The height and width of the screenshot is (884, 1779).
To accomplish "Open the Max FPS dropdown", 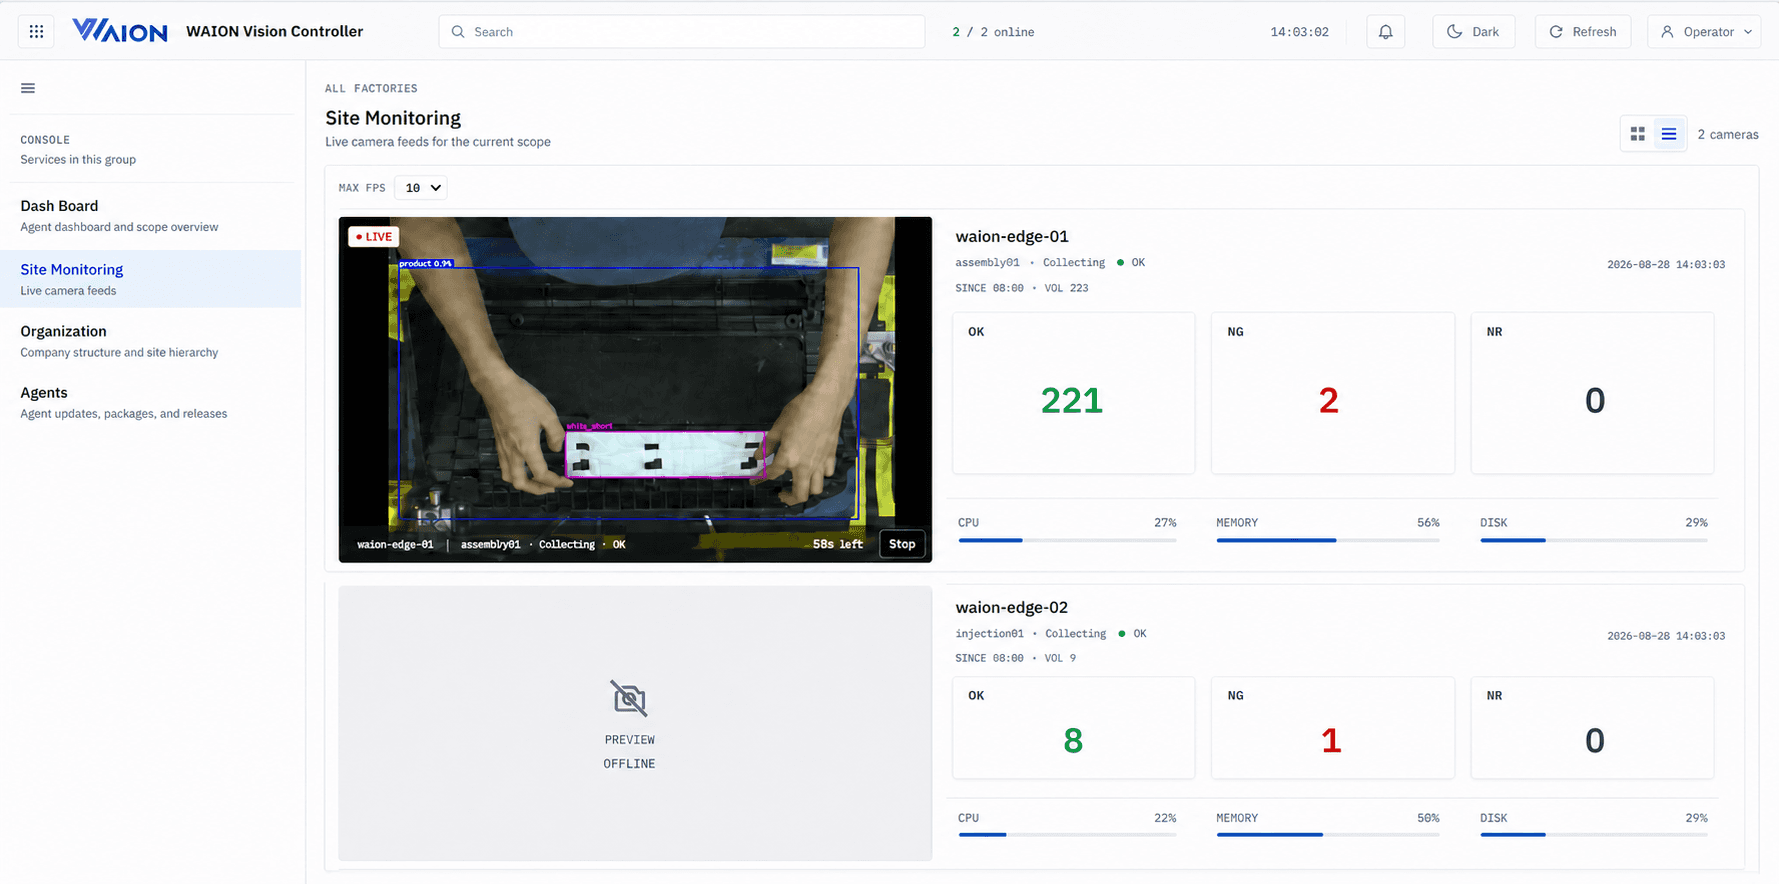I will click(x=421, y=188).
